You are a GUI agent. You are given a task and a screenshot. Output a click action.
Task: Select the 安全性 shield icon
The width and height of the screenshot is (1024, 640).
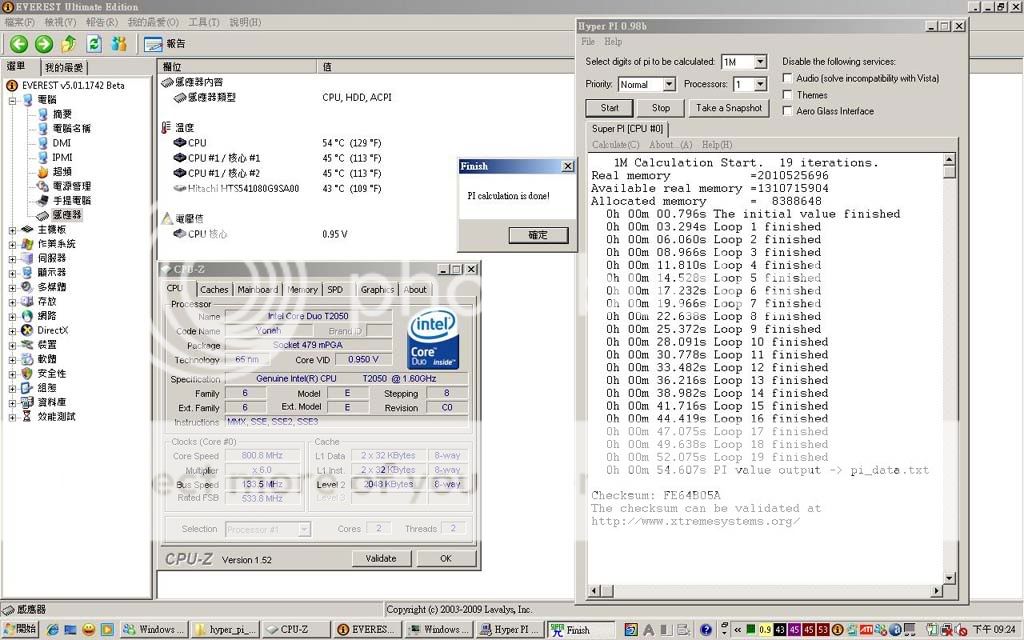(27, 373)
